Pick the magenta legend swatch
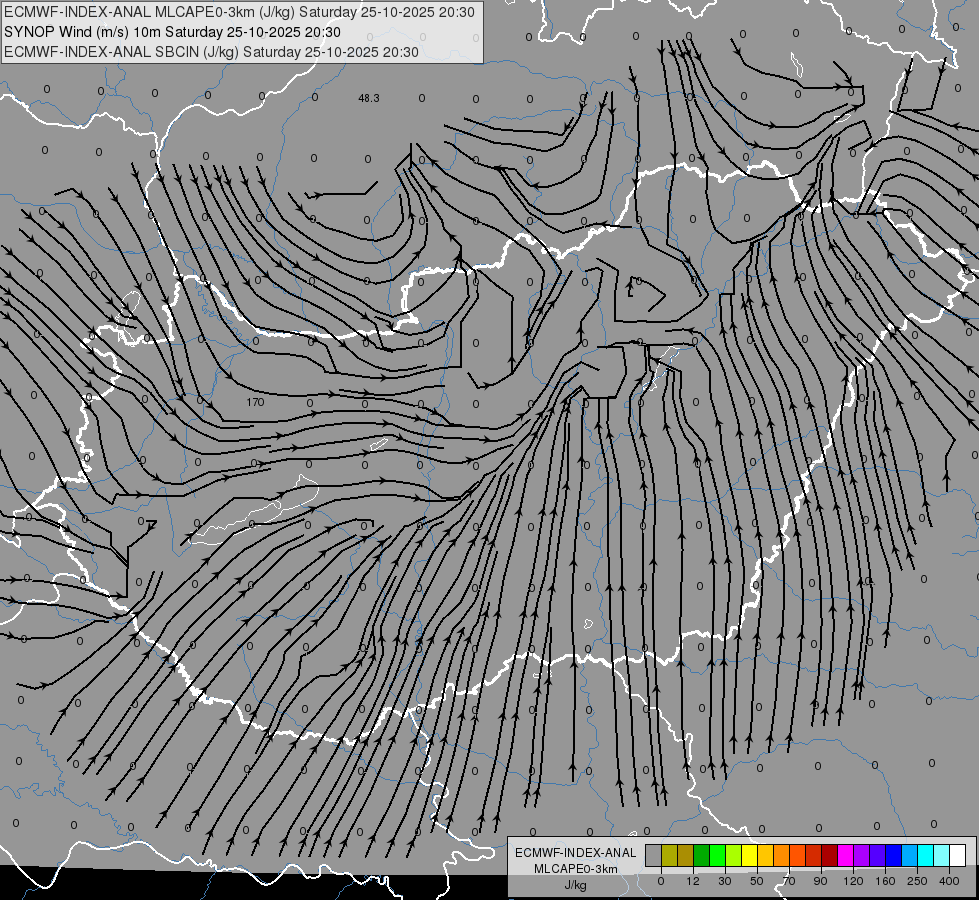979x900 pixels. coord(845,856)
